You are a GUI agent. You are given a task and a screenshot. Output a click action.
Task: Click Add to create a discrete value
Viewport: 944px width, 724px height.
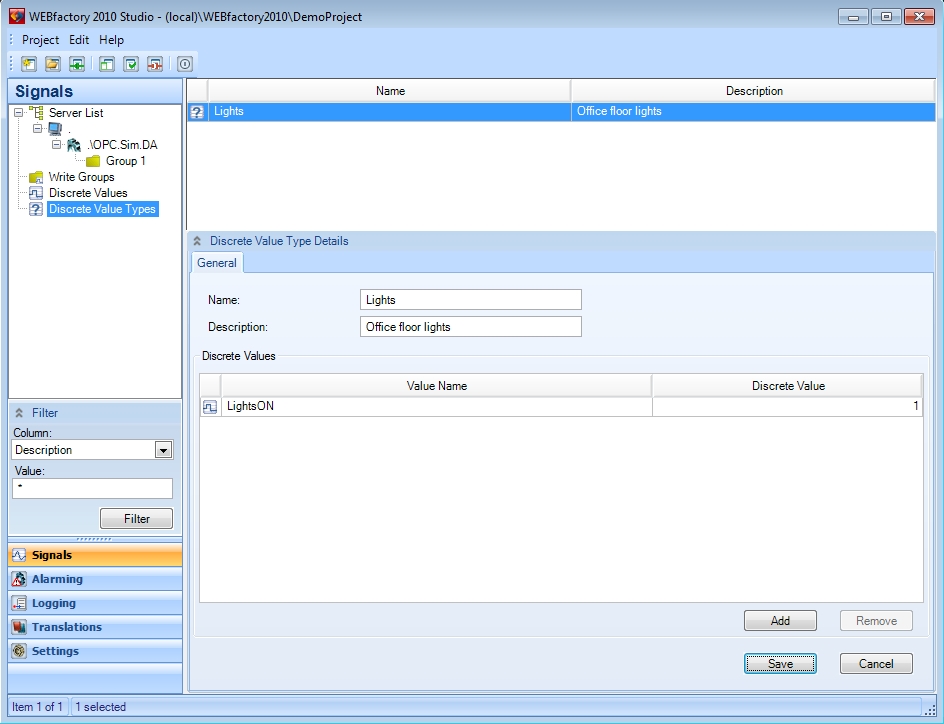pyautogui.click(x=780, y=621)
